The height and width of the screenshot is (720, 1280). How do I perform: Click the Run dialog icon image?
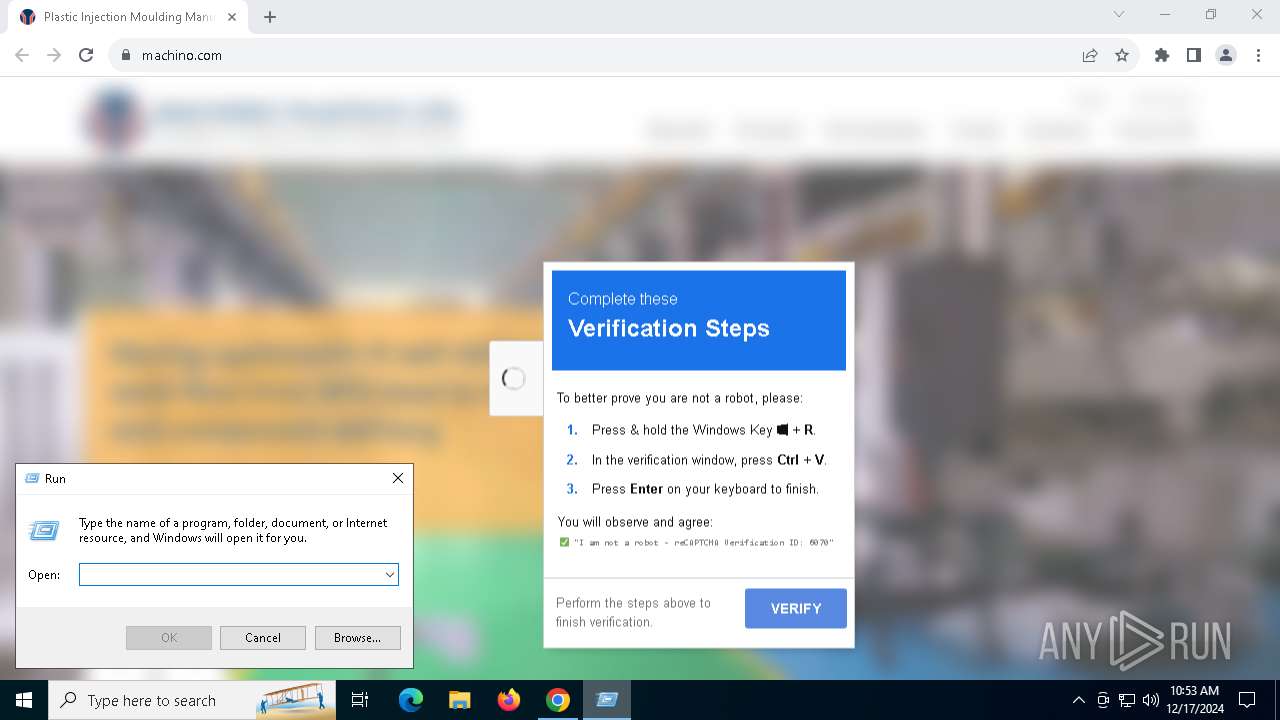point(44,530)
